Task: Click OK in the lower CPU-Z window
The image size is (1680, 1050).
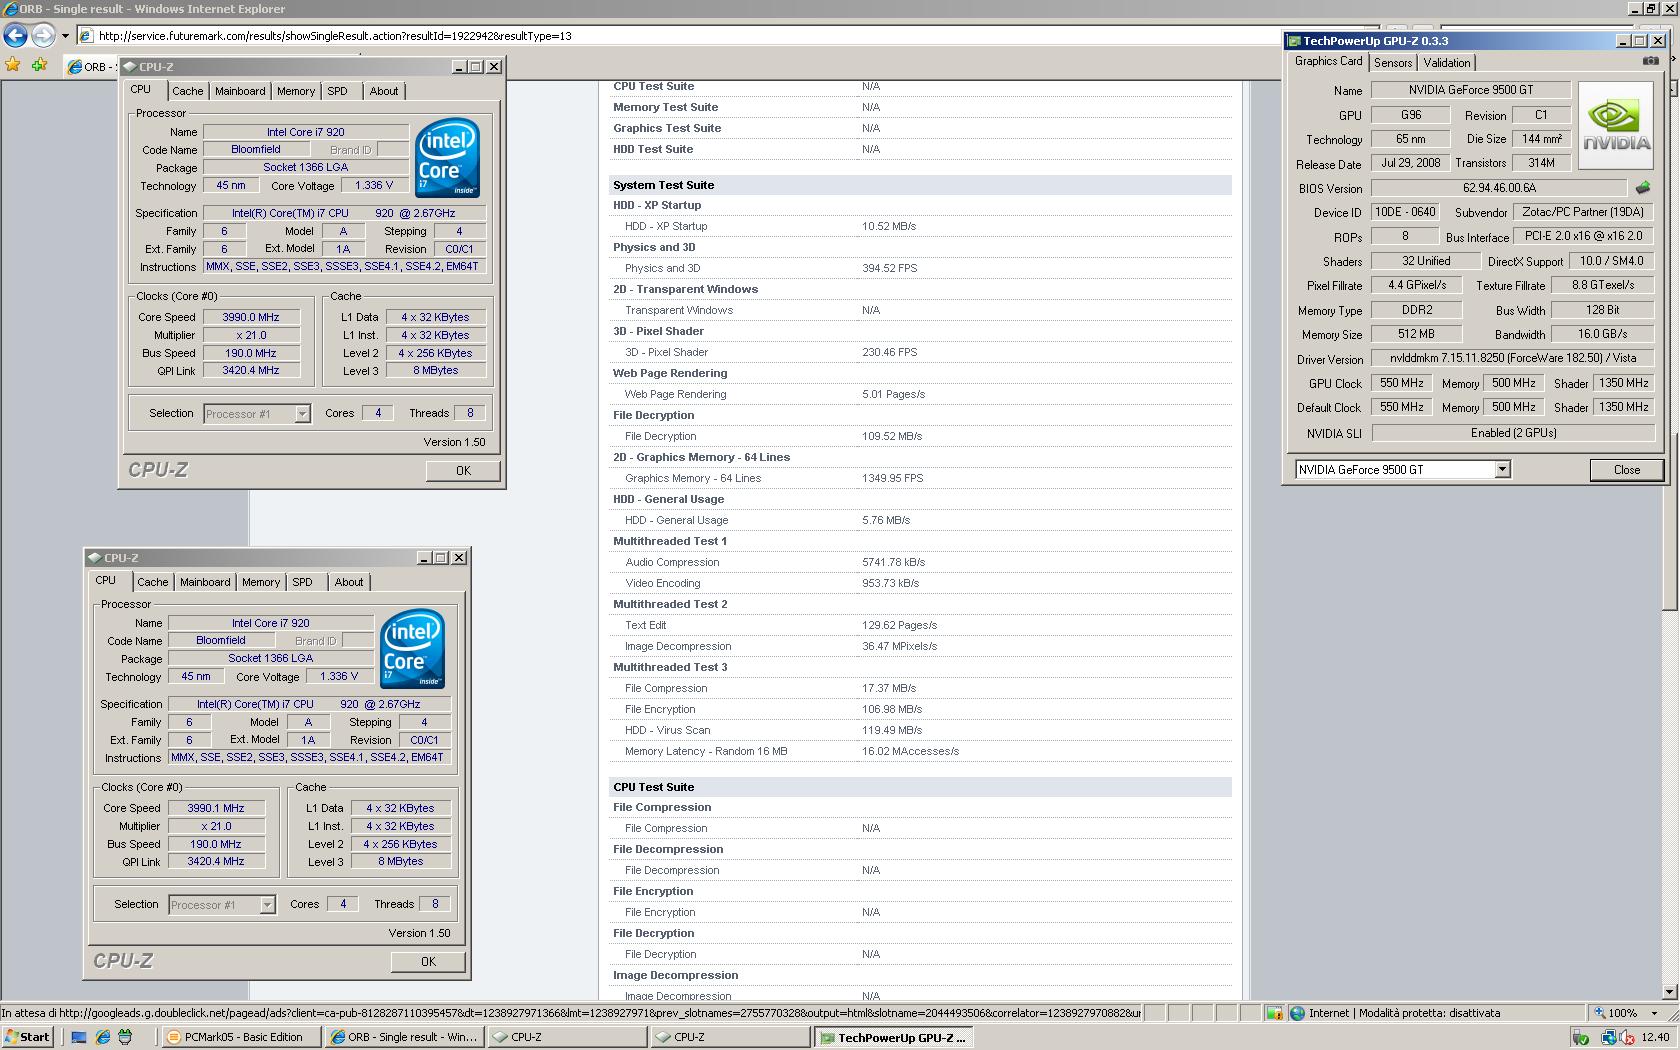Action: pyautogui.click(x=428, y=961)
